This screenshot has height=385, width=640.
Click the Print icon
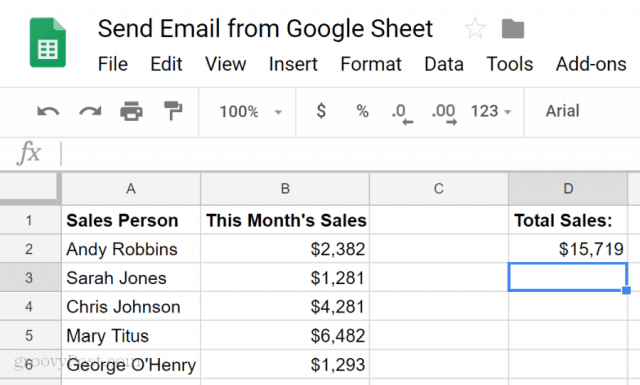click(x=131, y=111)
